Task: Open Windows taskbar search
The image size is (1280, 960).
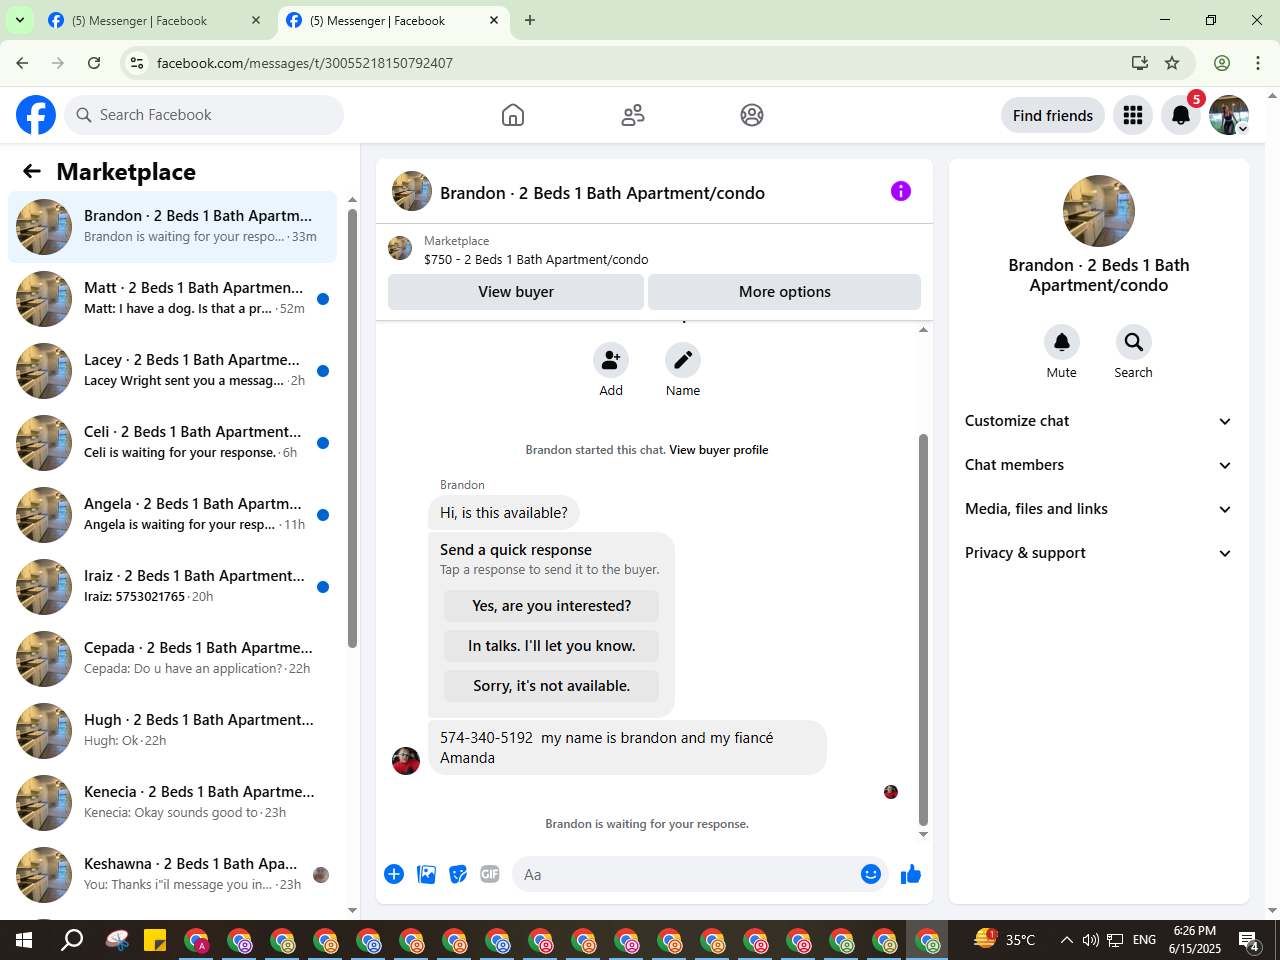Action: pos(72,940)
